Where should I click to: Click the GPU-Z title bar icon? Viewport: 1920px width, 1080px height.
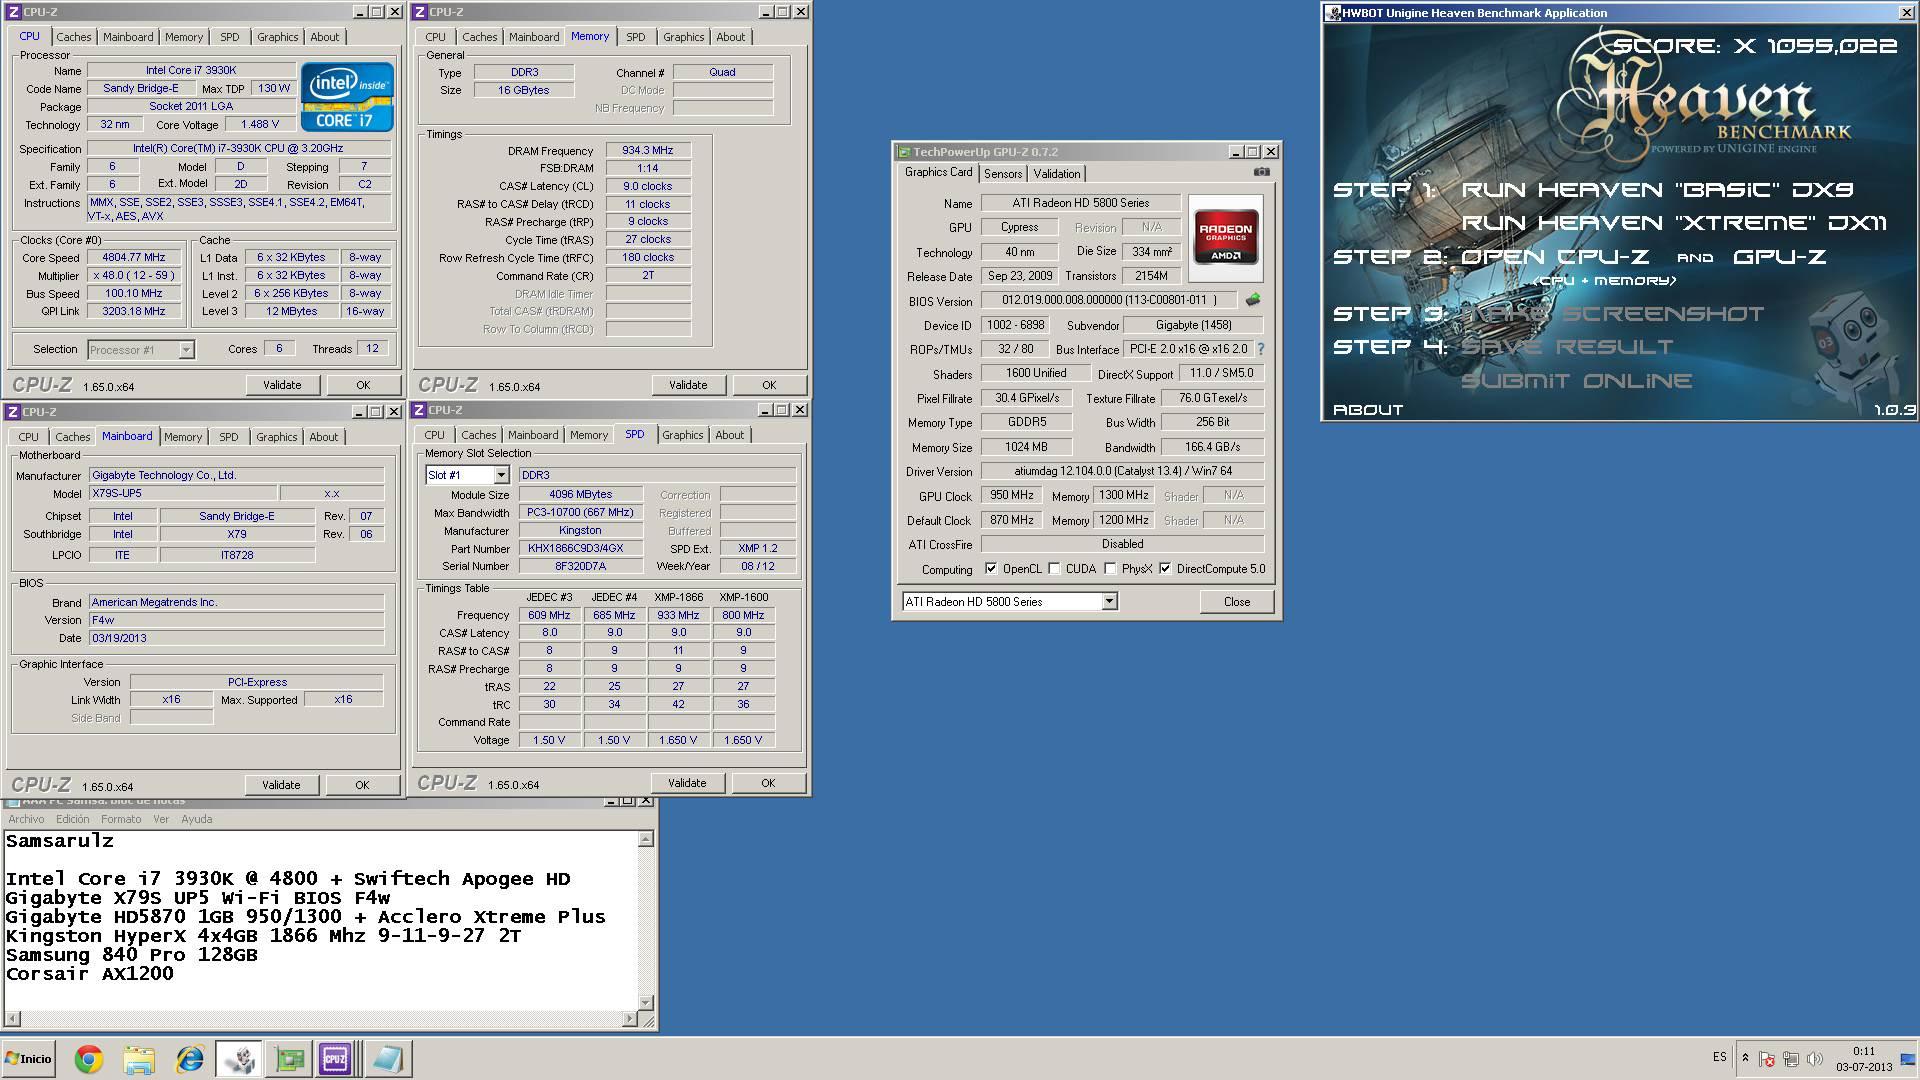(904, 152)
